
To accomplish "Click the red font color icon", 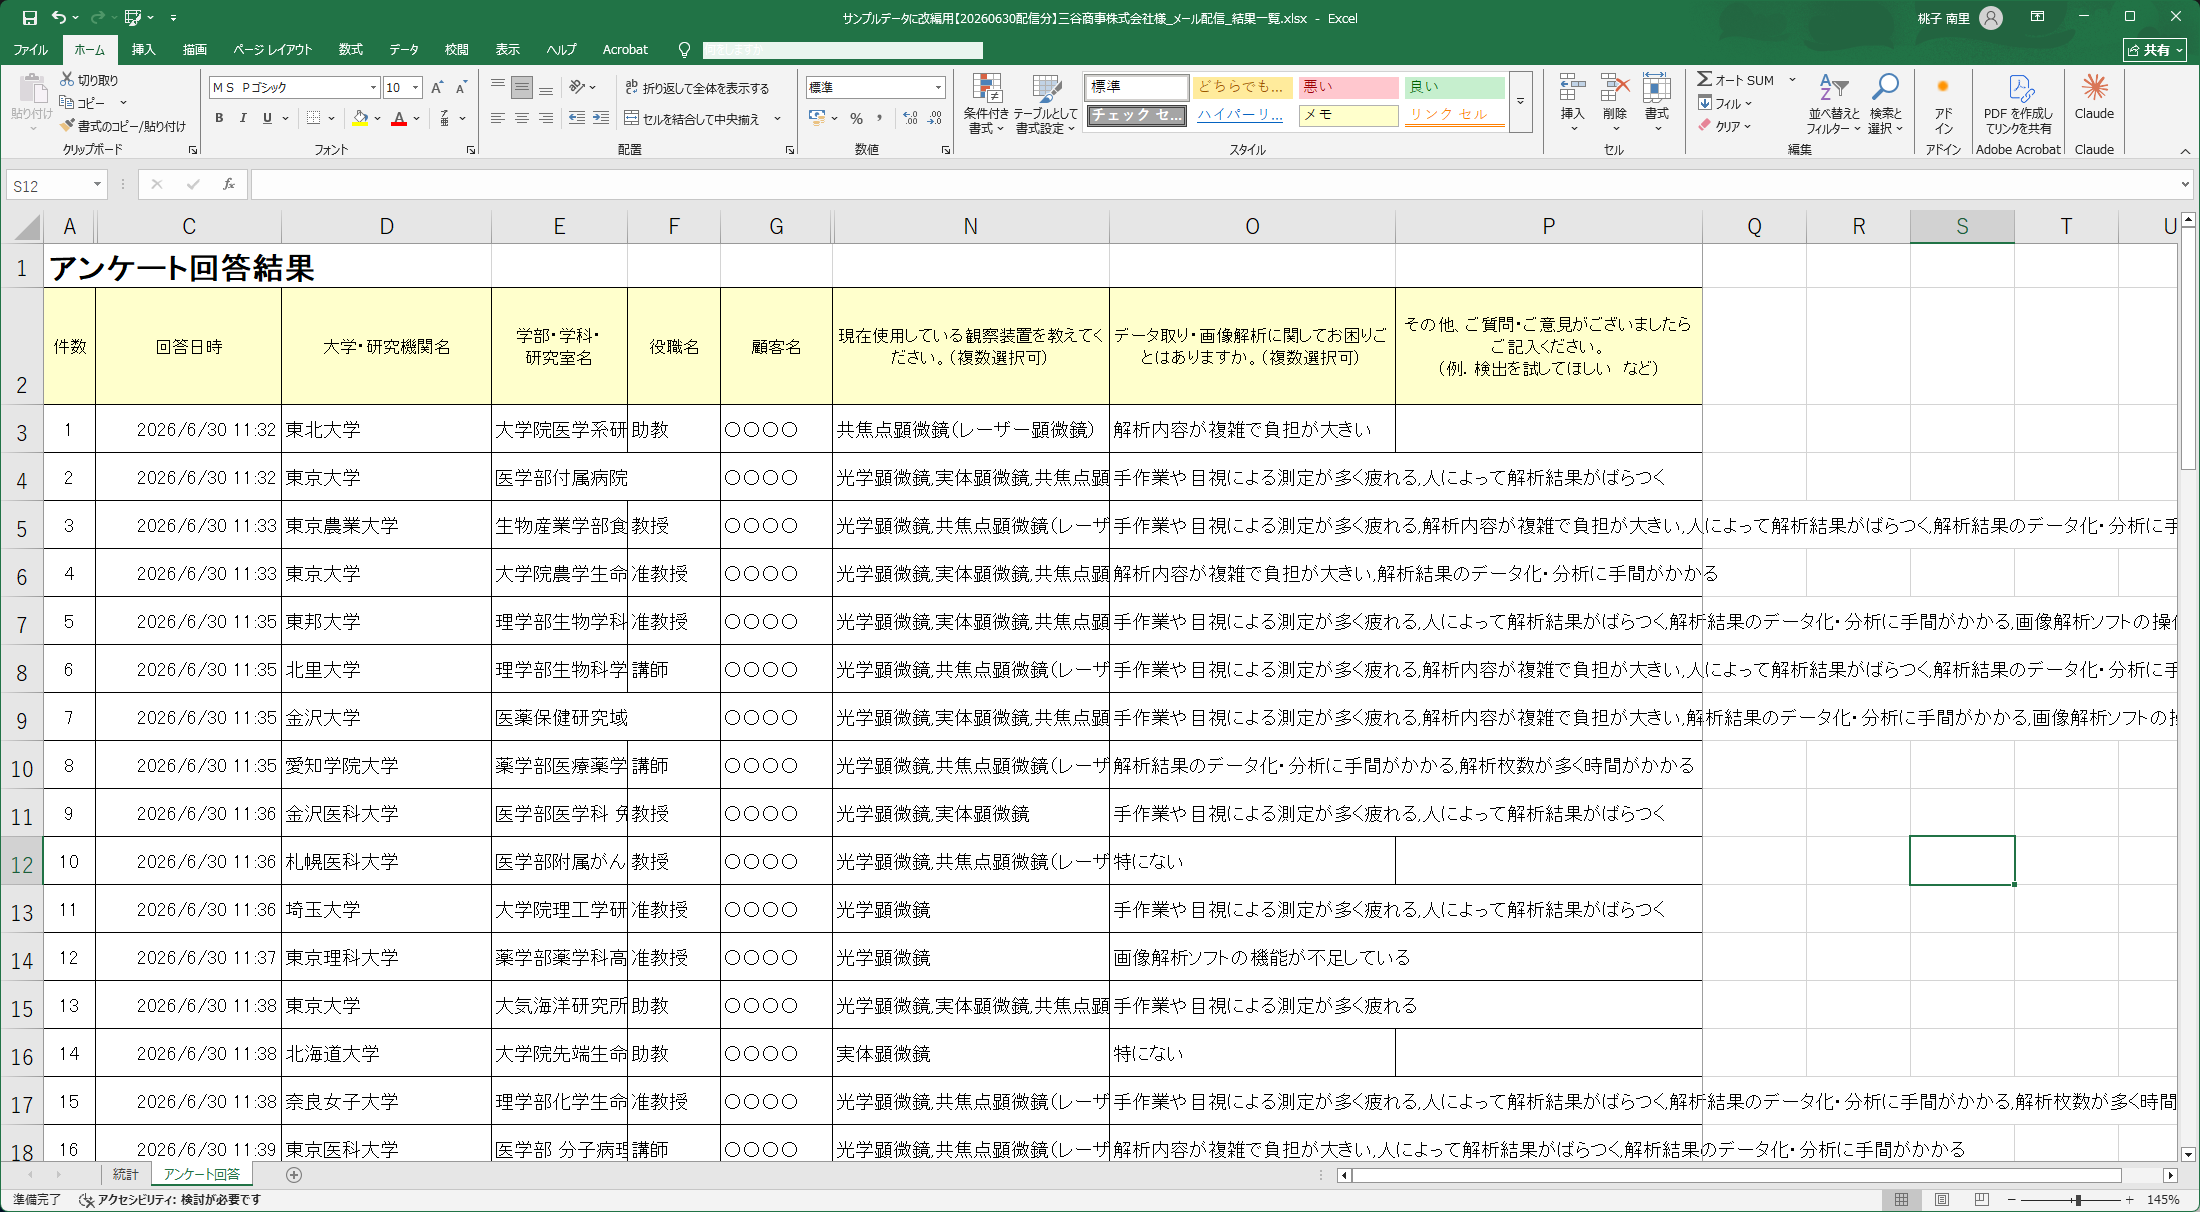I will (x=399, y=118).
